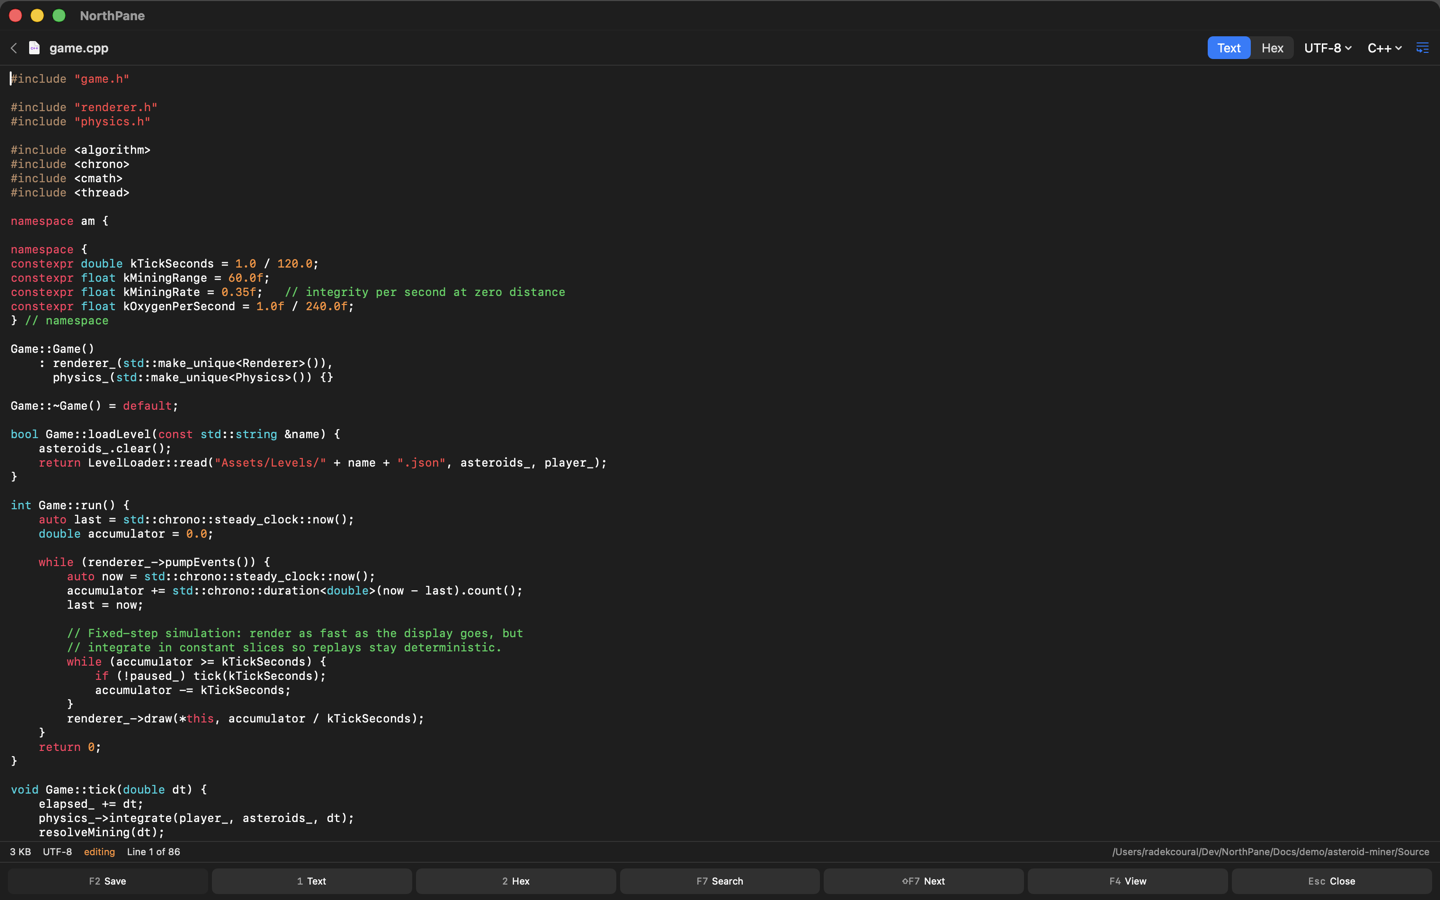
Task: Click the Game::loadLevel function signature
Action: (x=175, y=434)
